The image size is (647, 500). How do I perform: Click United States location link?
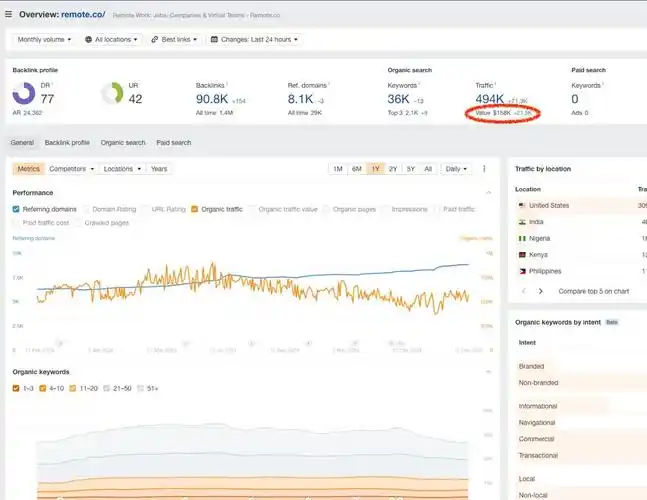549,205
